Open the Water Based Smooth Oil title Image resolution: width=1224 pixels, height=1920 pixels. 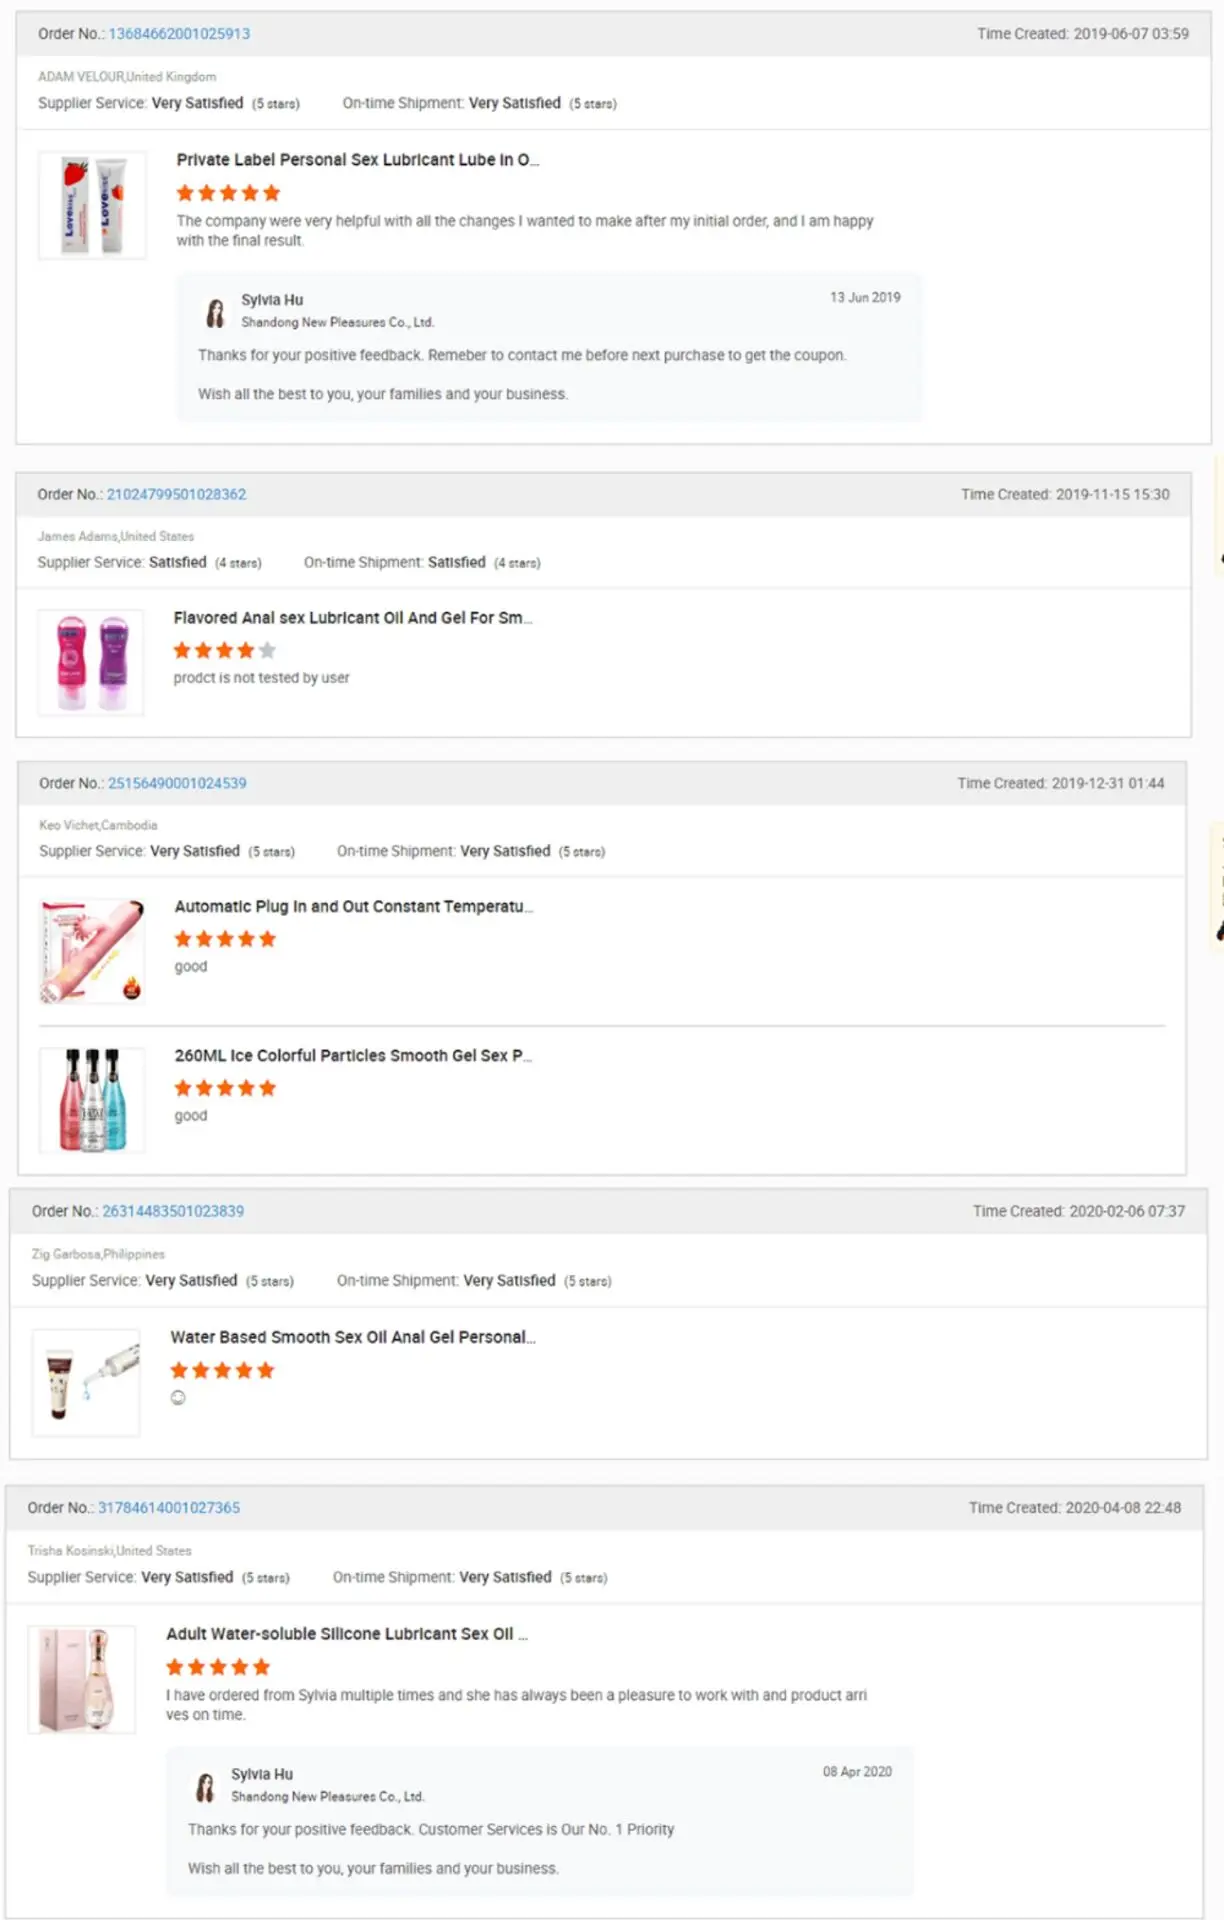pos(352,1338)
